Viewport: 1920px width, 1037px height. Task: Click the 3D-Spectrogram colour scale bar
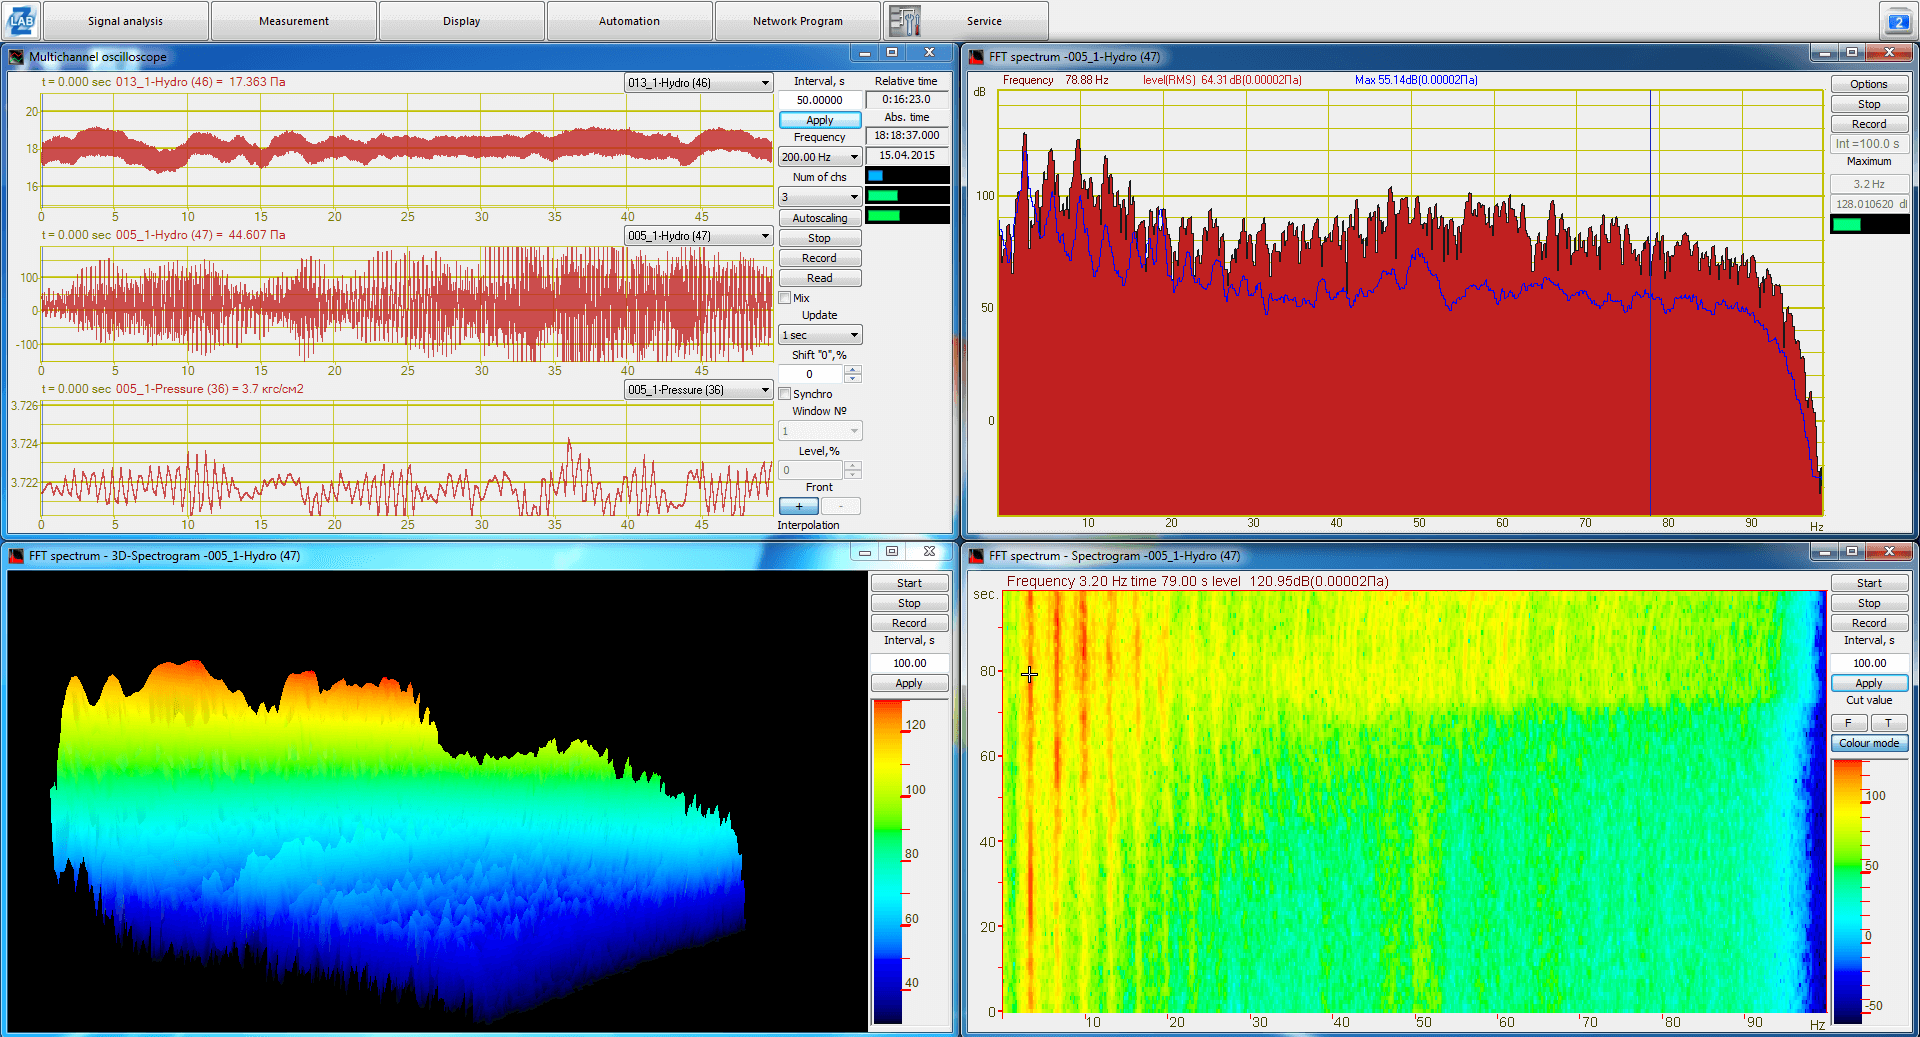(887, 862)
